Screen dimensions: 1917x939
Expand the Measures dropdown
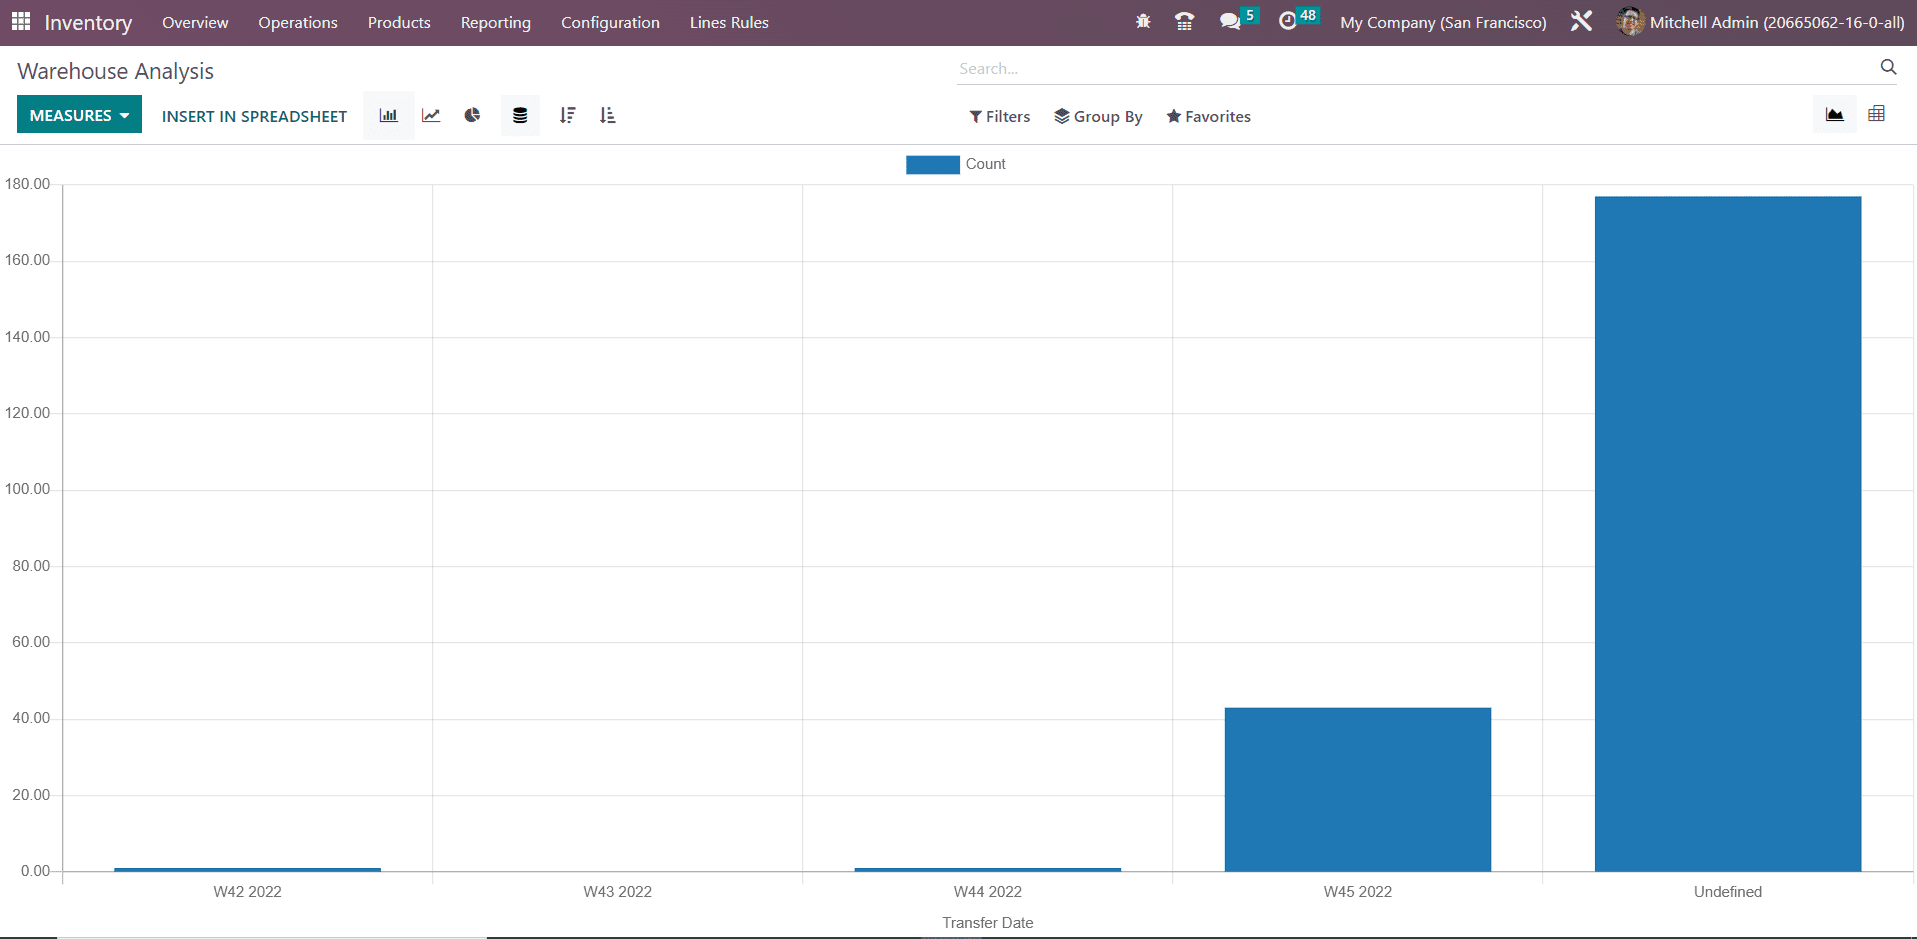(79, 115)
